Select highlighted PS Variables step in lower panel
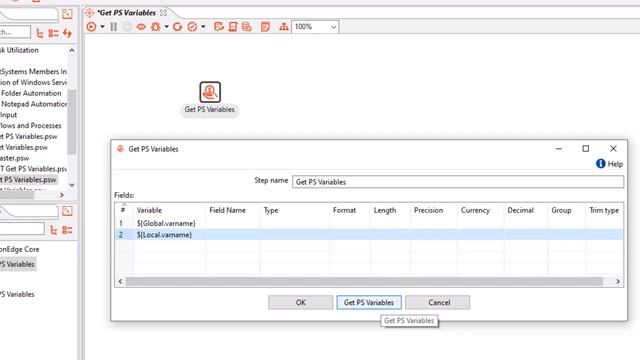Screen dimensions: 640x360 click(x=18, y=264)
